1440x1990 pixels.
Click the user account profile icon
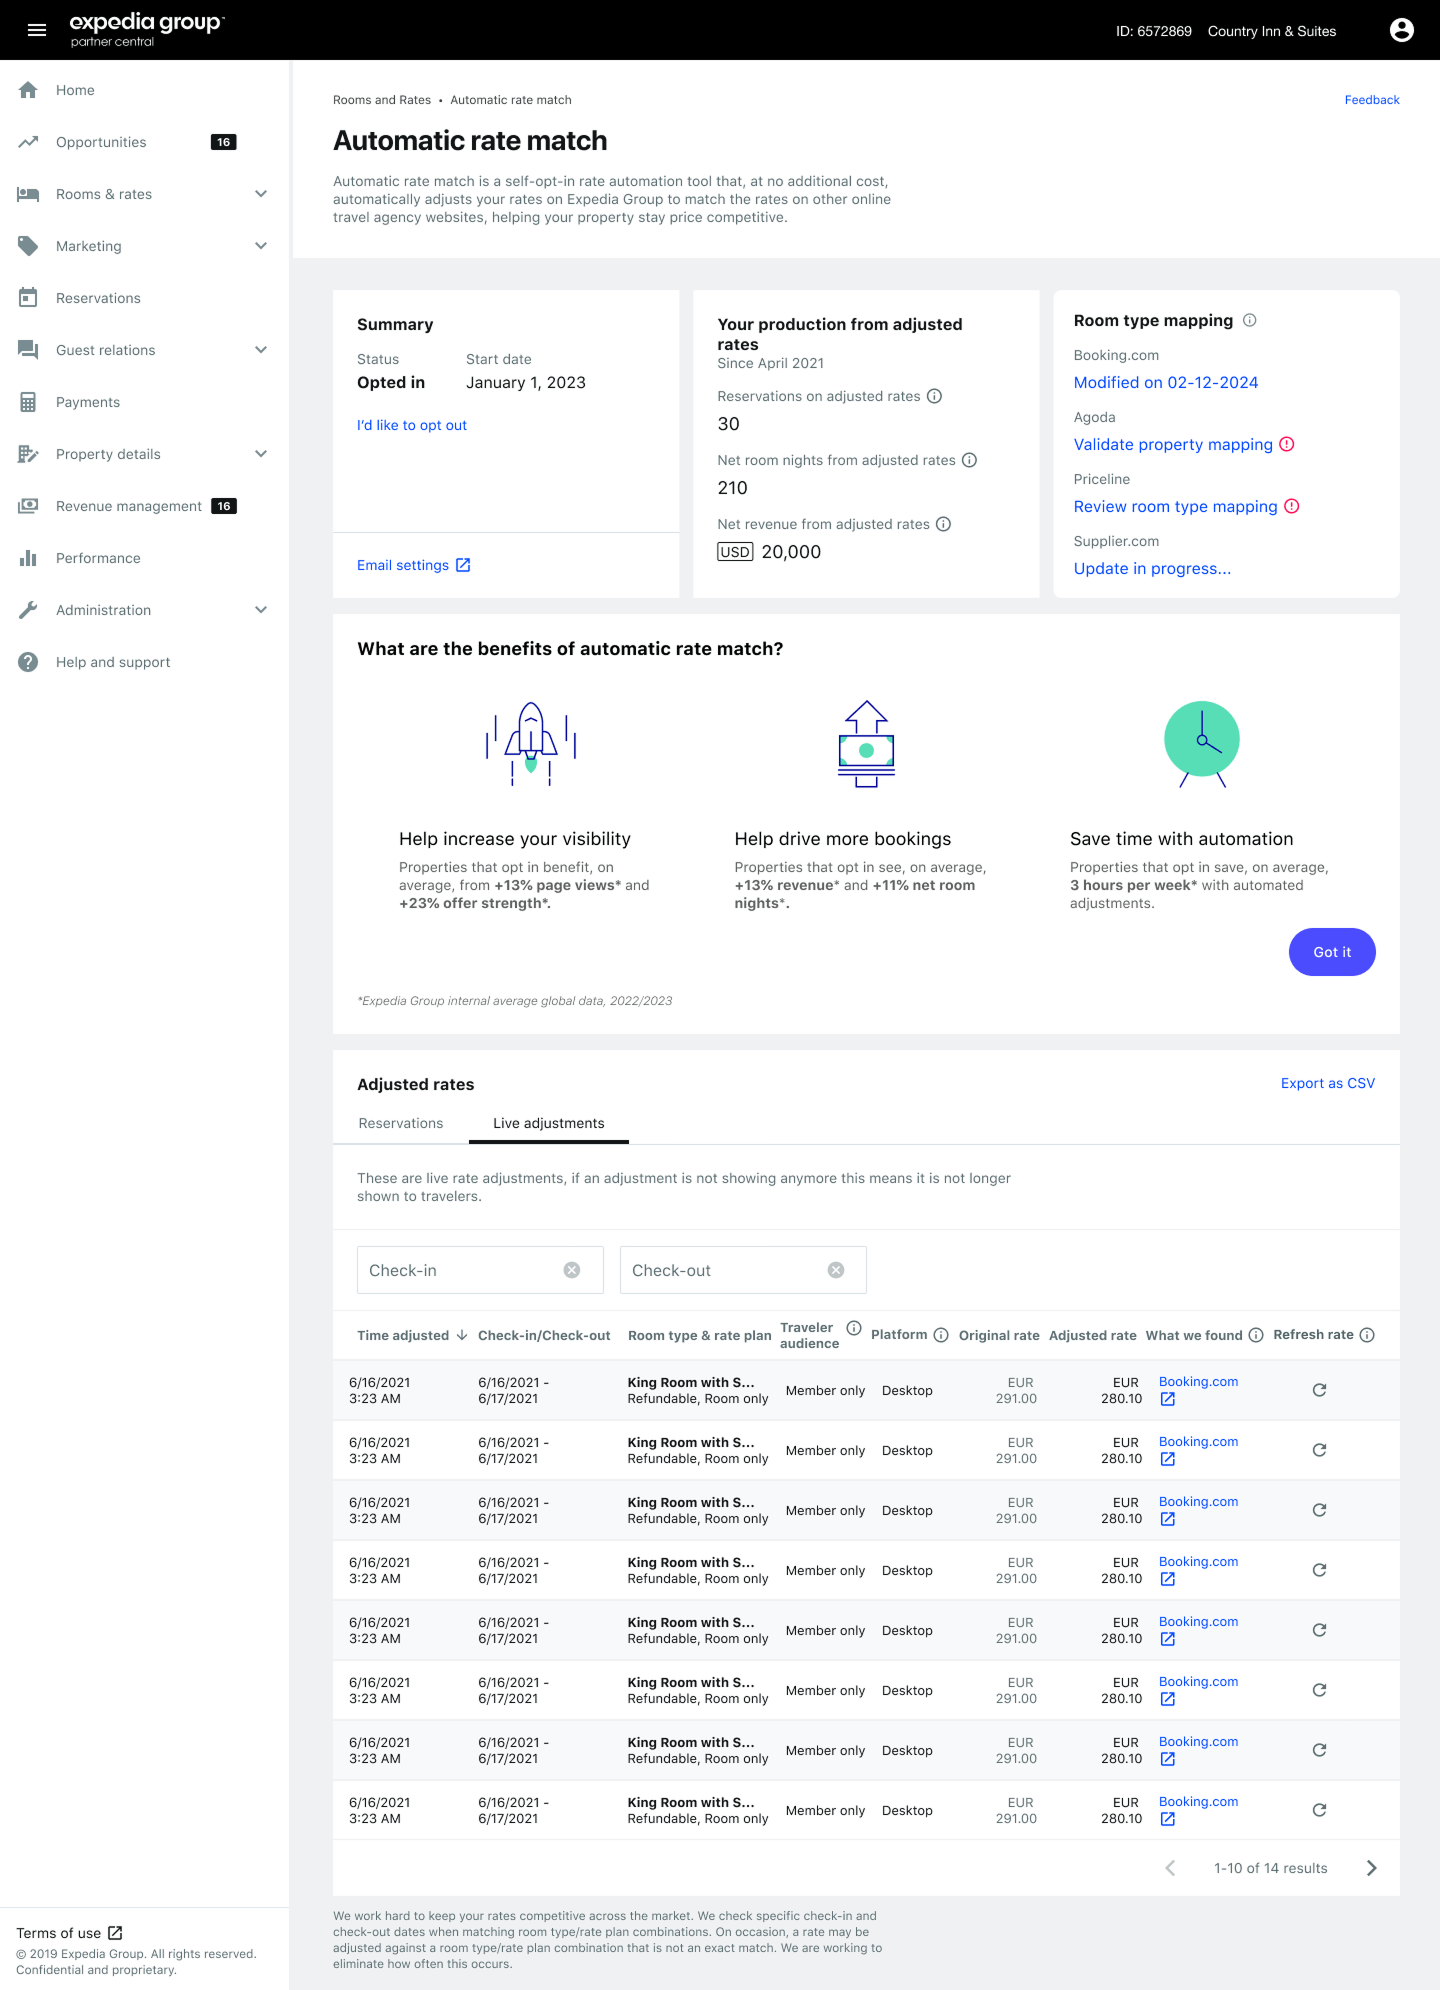[1401, 30]
